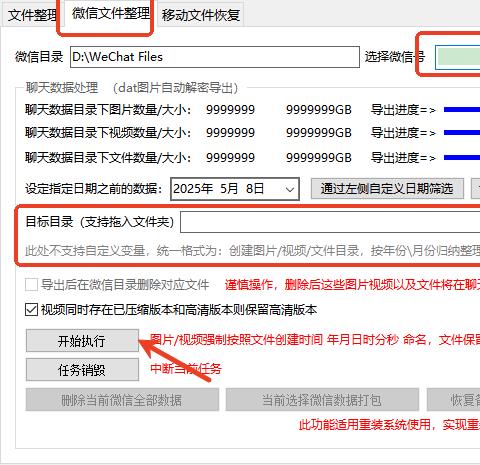
Task: Click the image count value 9999999
Action: [x=230, y=110]
